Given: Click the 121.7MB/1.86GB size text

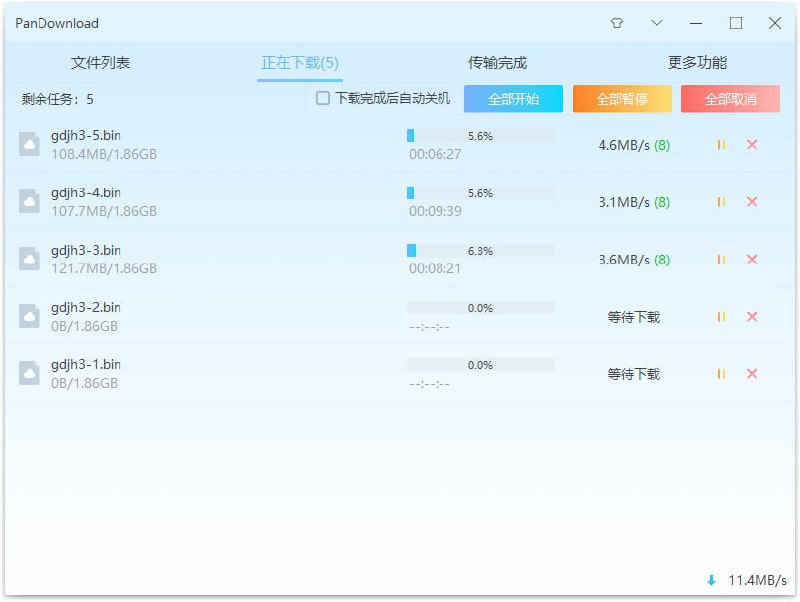Looking at the screenshot, I should click(104, 268).
